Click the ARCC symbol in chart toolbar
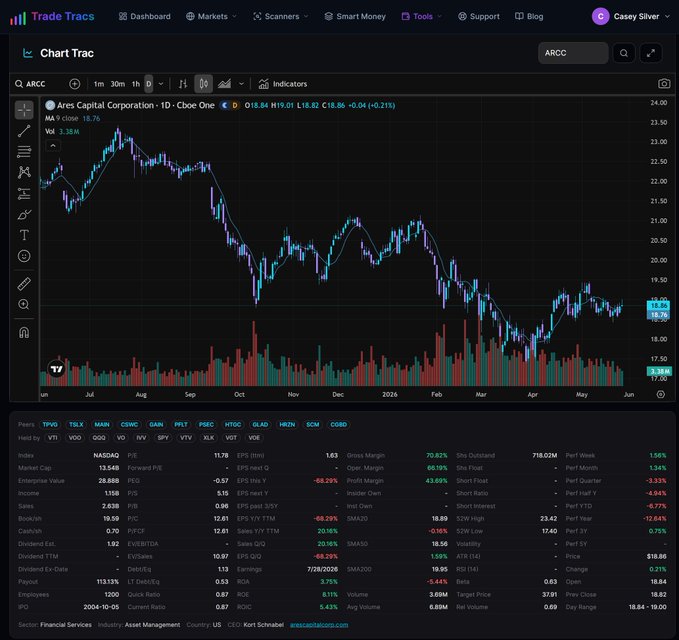 pyautogui.click(x=36, y=84)
